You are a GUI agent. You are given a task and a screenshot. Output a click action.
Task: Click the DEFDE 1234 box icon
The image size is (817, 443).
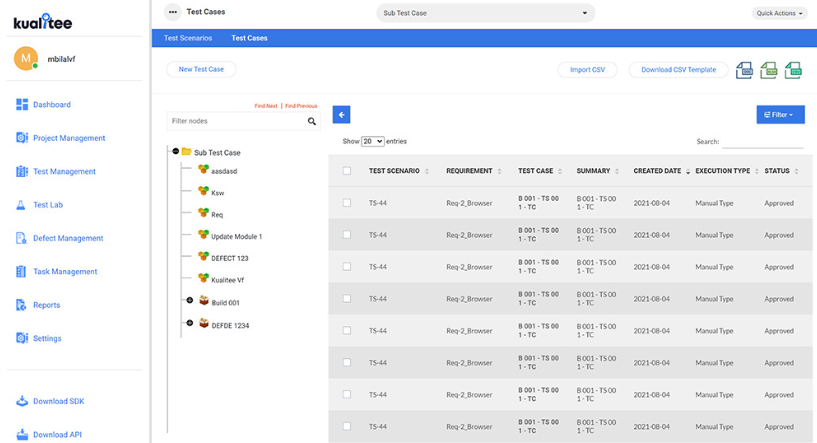(x=204, y=324)
